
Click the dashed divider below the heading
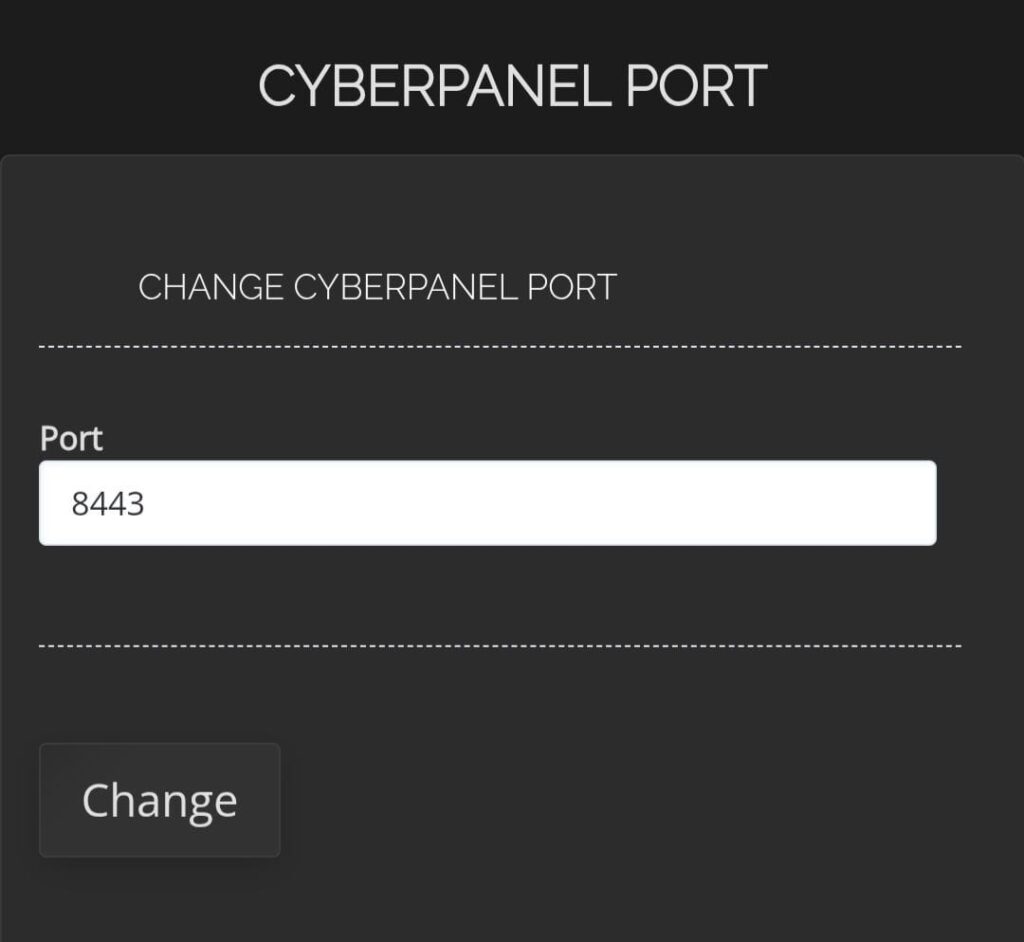tap(500, 347)
